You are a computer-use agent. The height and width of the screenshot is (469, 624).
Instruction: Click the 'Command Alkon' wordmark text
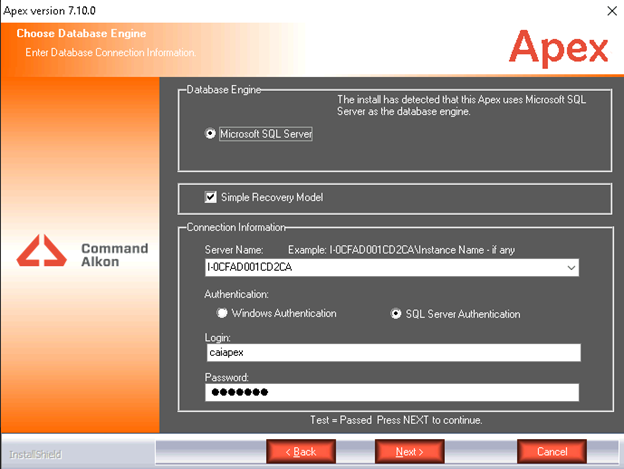(115, 255)
